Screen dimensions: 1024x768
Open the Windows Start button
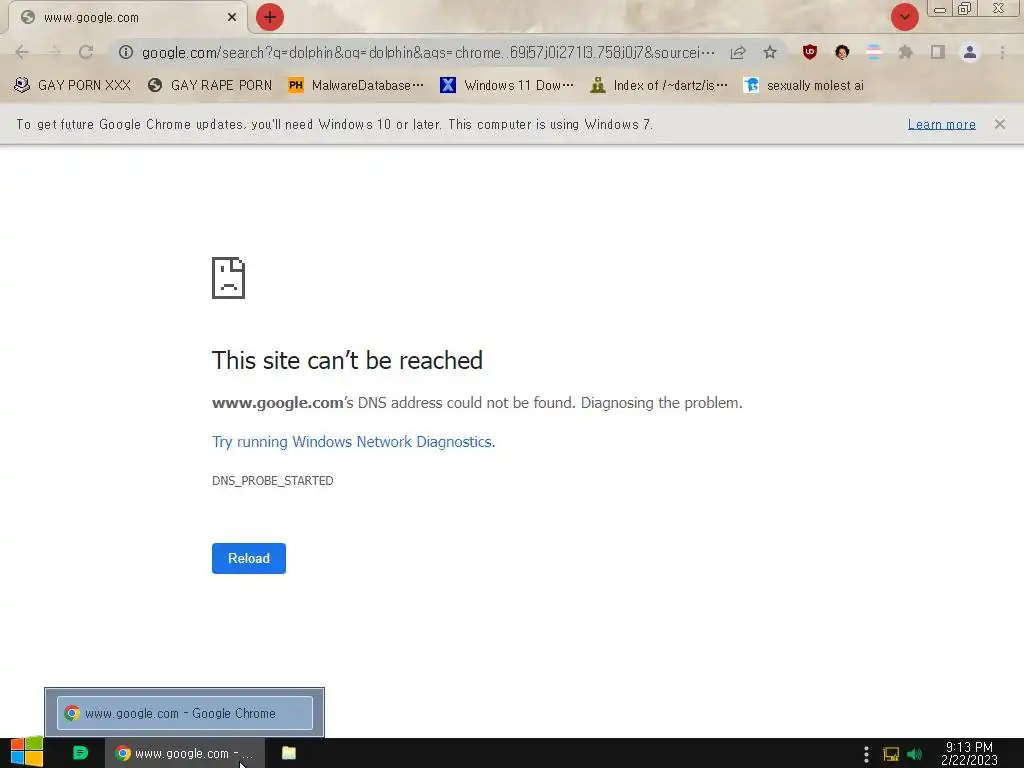[27, 753]
